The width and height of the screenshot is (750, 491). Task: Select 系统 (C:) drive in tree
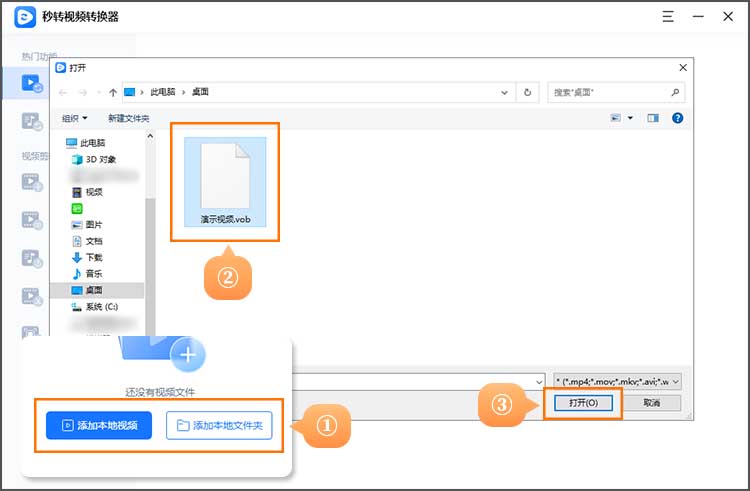(95, 306)
